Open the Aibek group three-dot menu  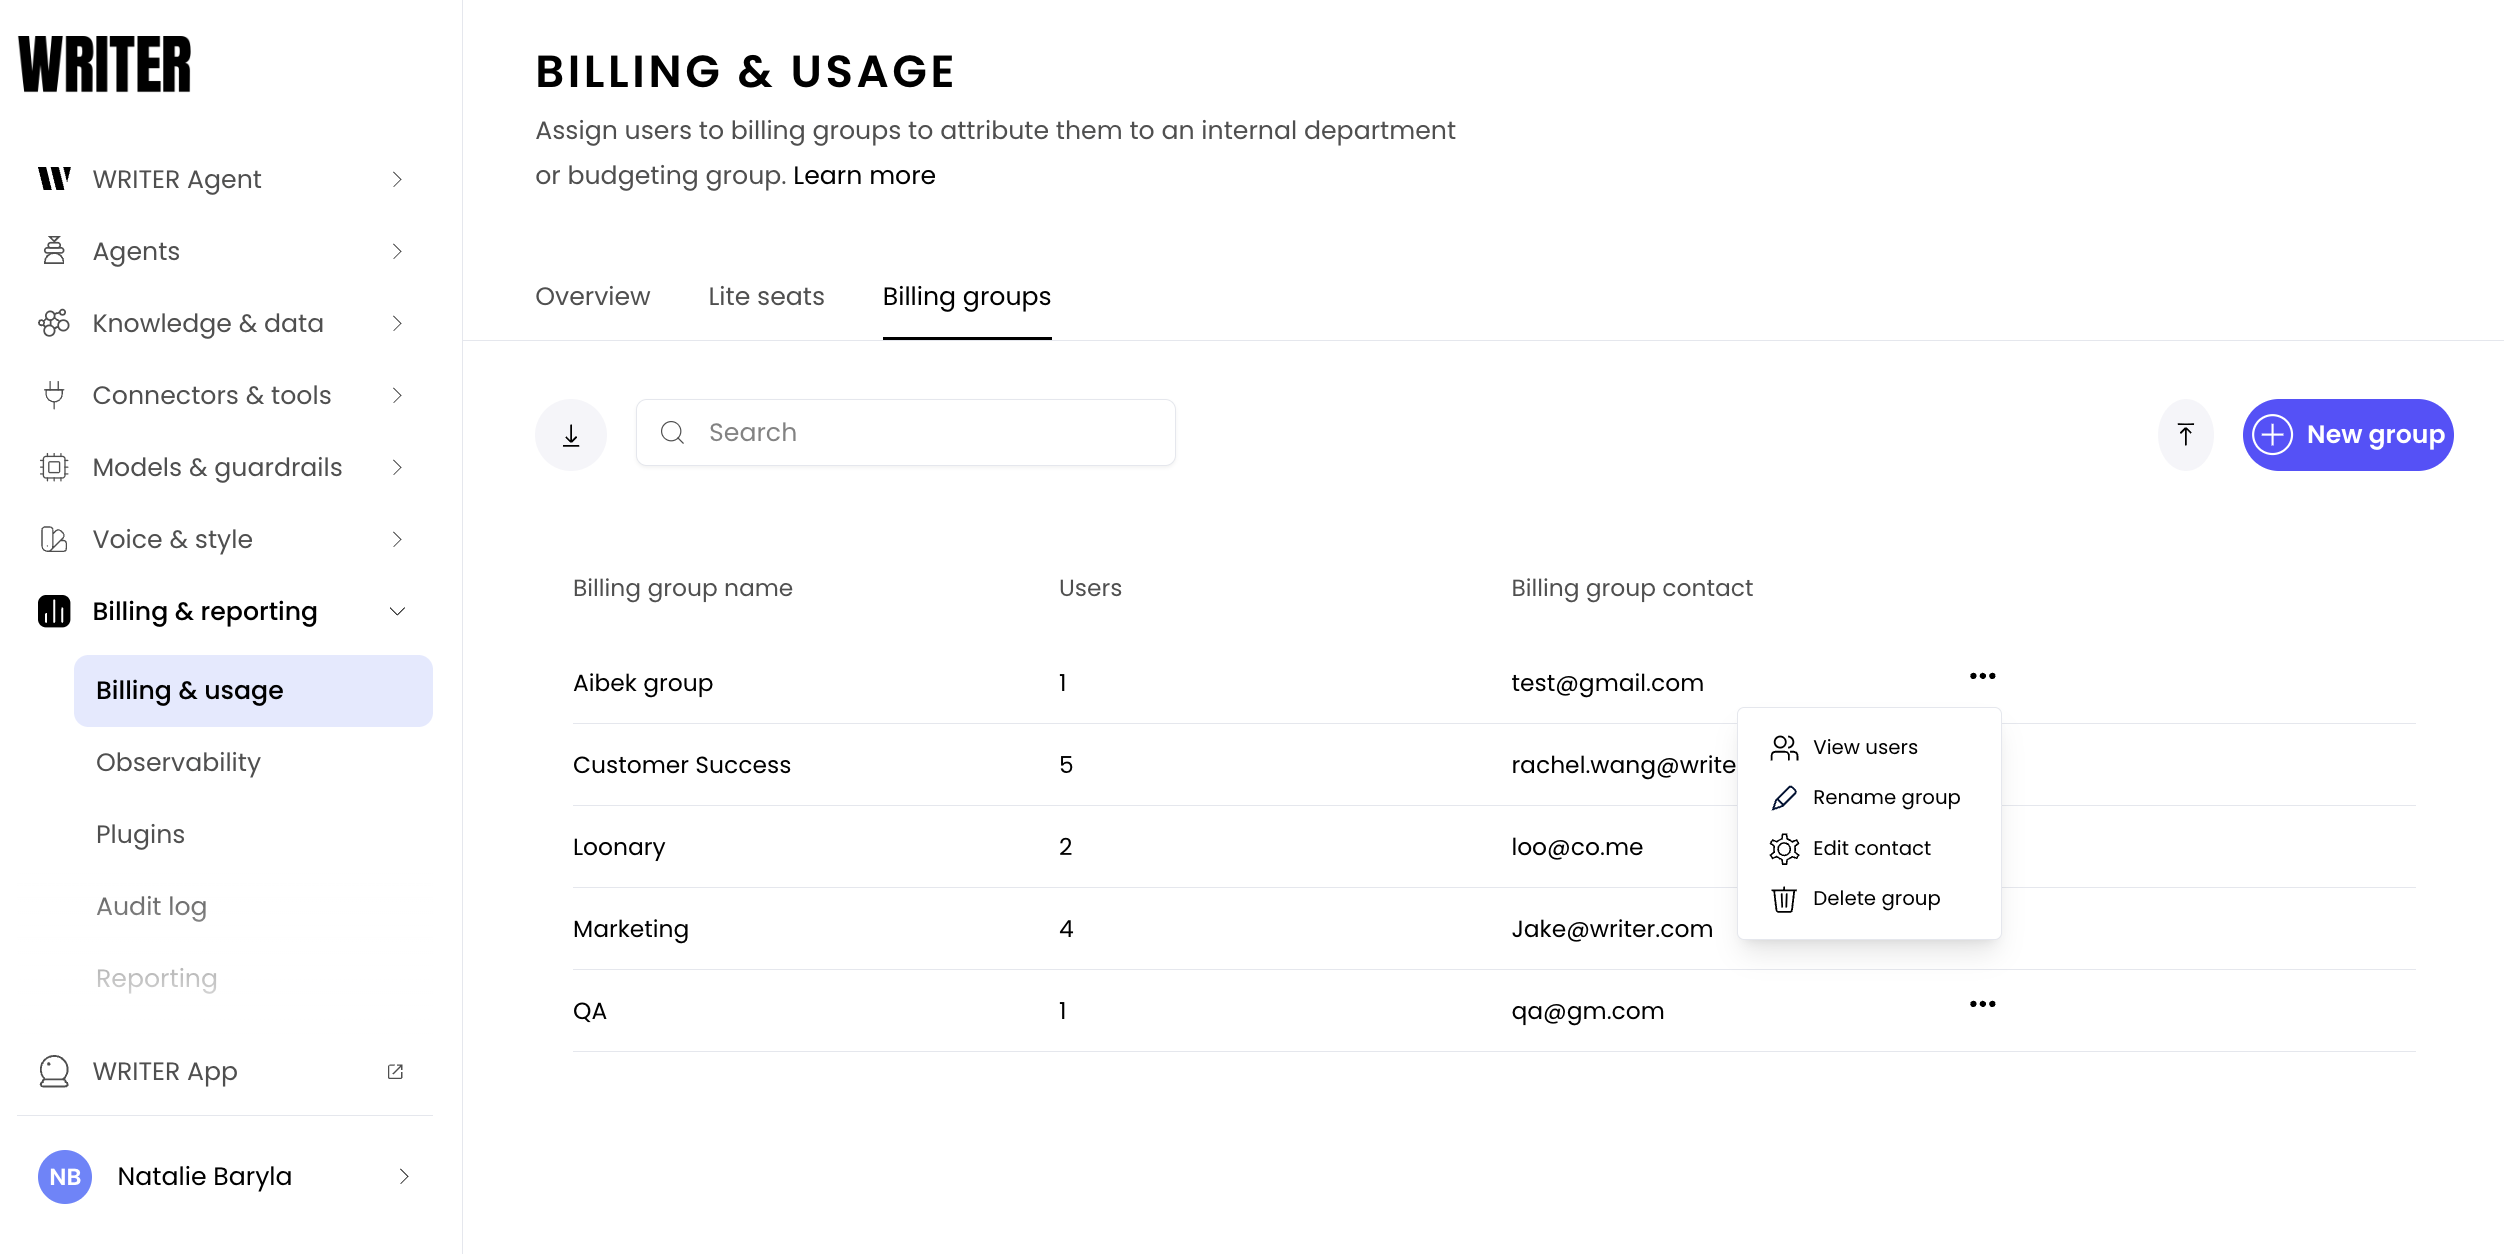tap(1982, 677)
